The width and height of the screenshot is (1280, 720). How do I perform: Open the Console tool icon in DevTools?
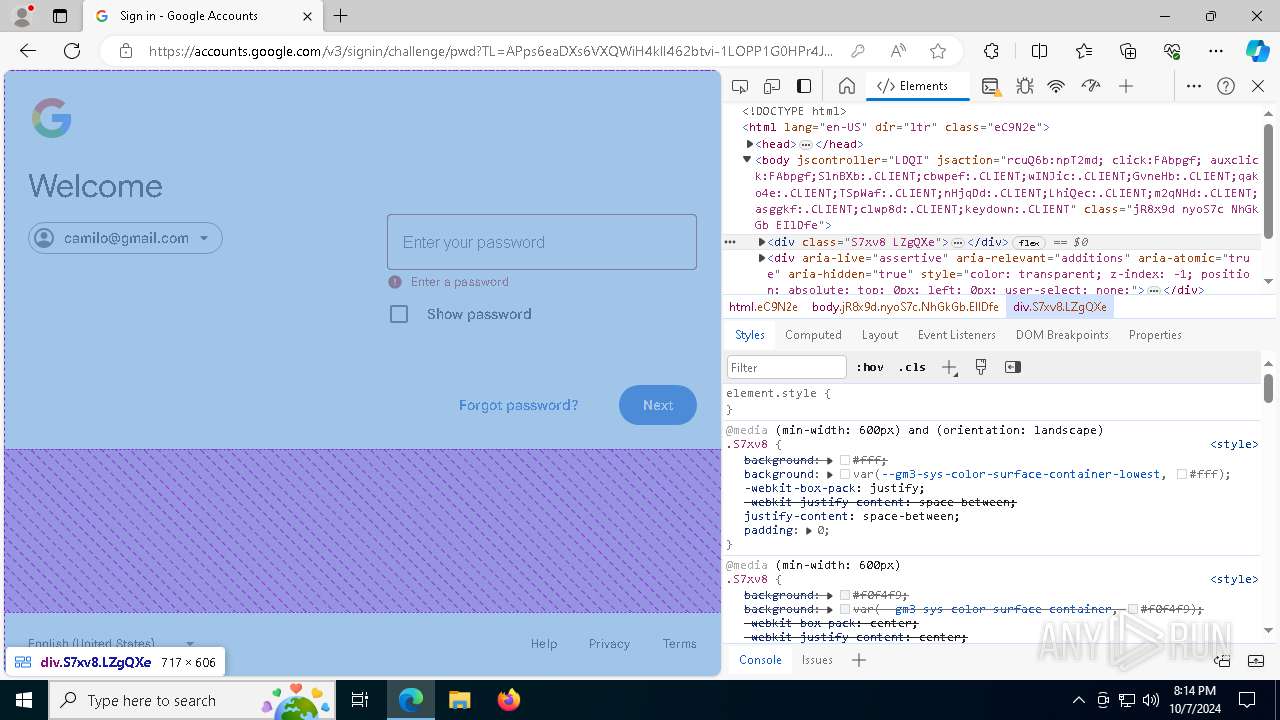(x=990, y=87)
